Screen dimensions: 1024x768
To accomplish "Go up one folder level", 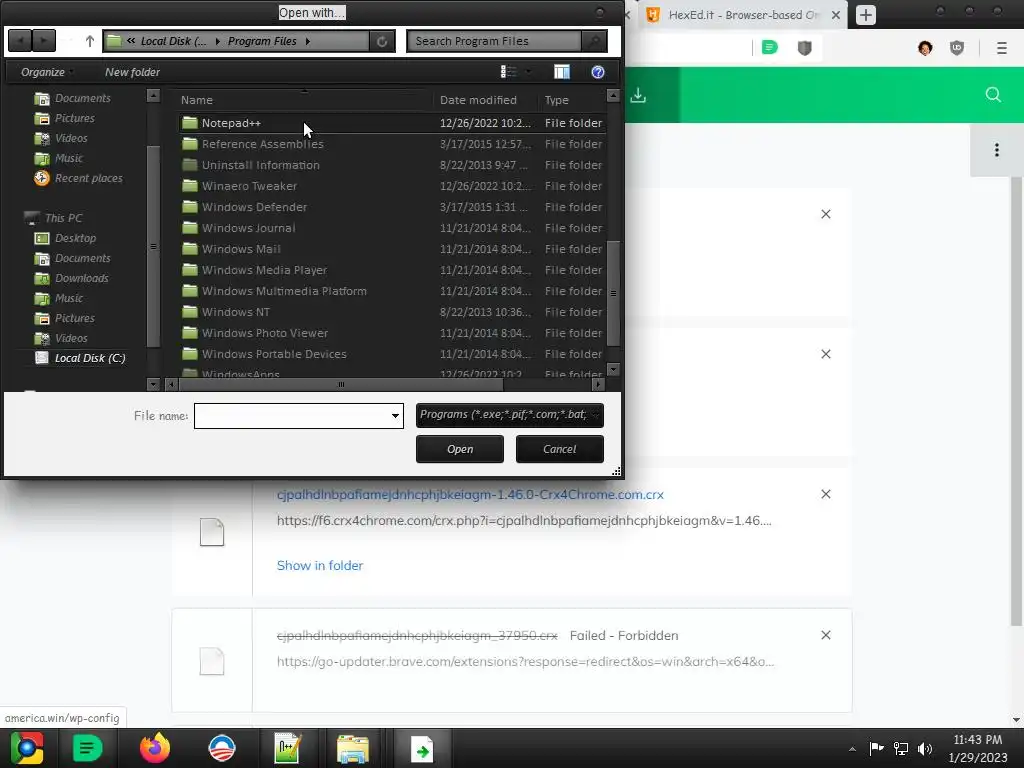I will pyautogui.click(x=89, y=41).
